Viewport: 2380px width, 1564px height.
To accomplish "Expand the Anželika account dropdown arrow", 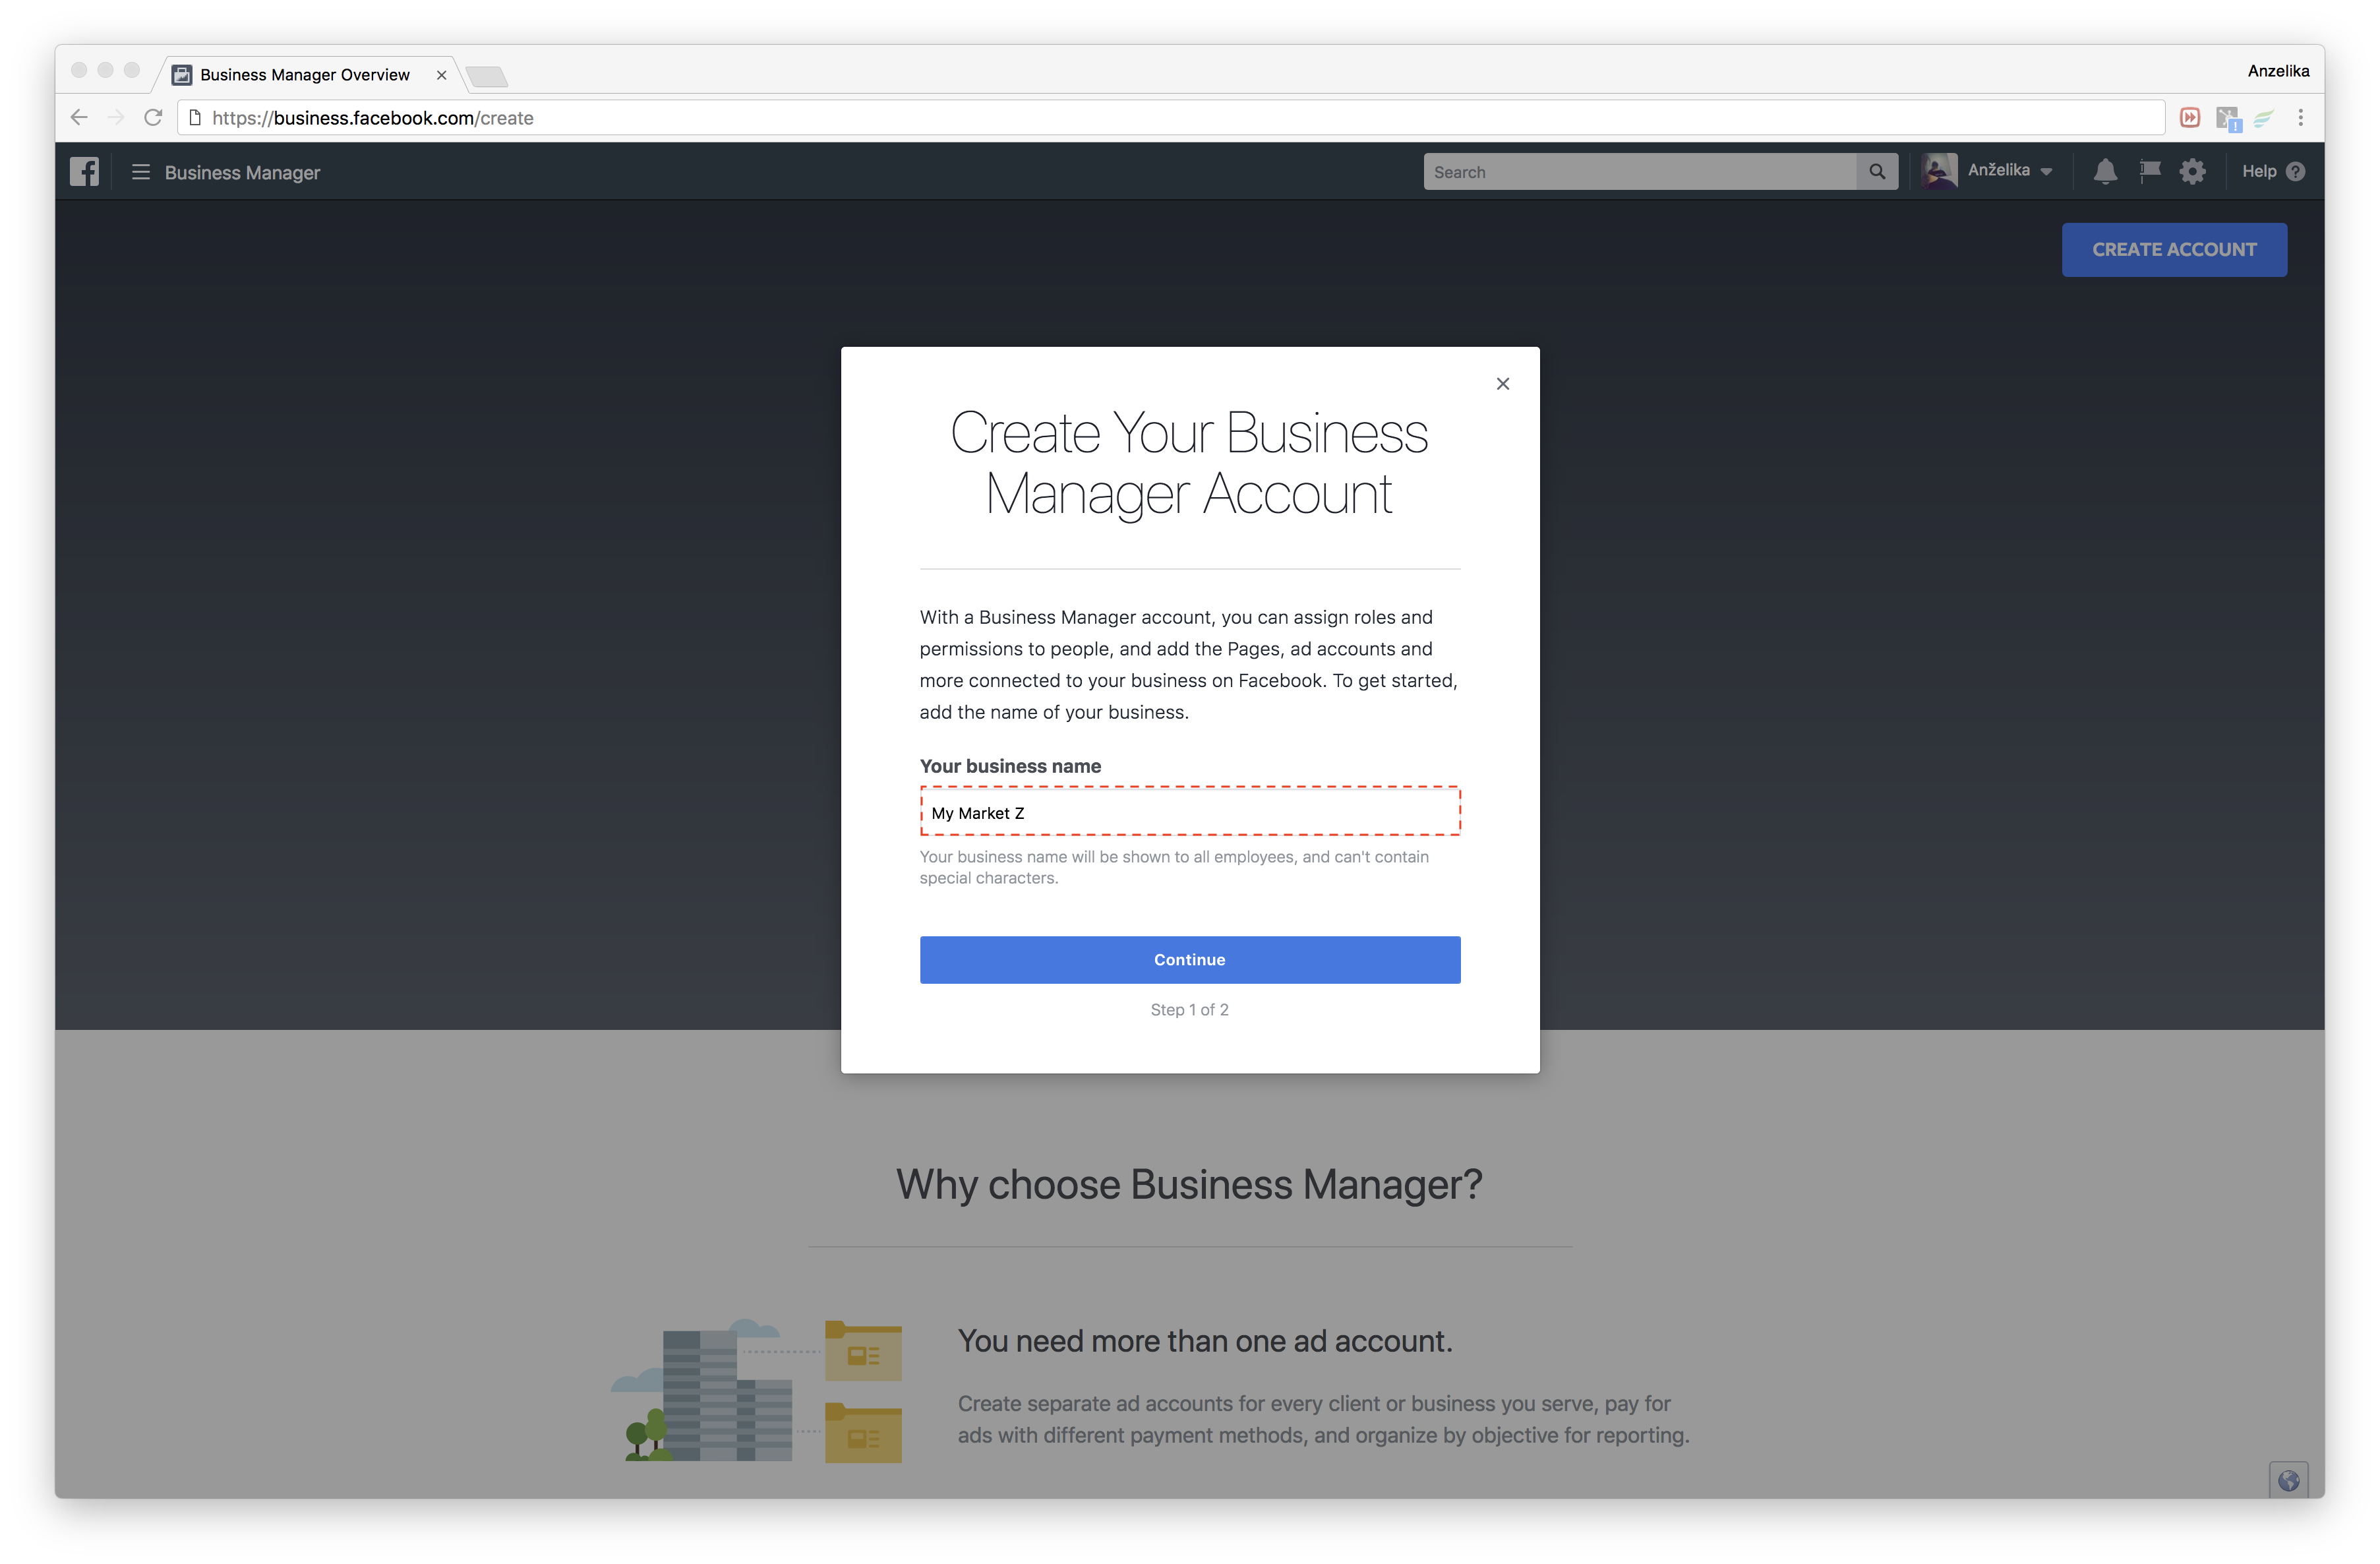I will [x=2047, y=172].
